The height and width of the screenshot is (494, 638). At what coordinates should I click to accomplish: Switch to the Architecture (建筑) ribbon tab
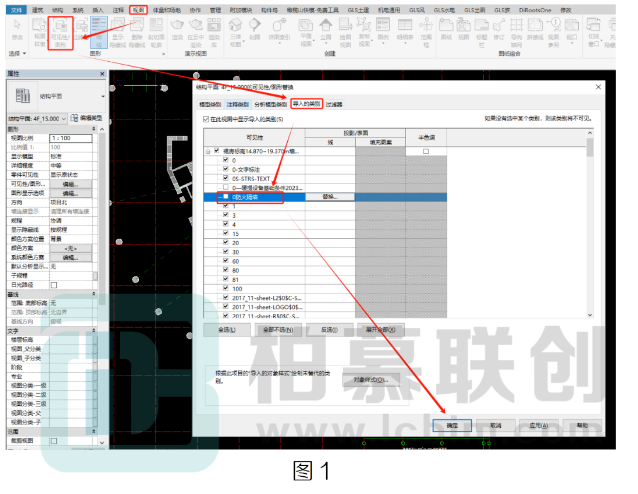(37, 10)
